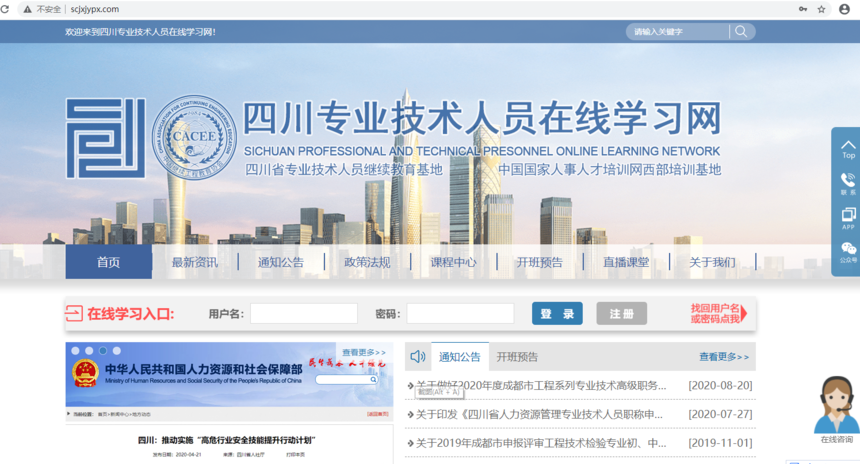Open the browser profile avatar icon
This screenshot has width=860, height=464.
845,9
